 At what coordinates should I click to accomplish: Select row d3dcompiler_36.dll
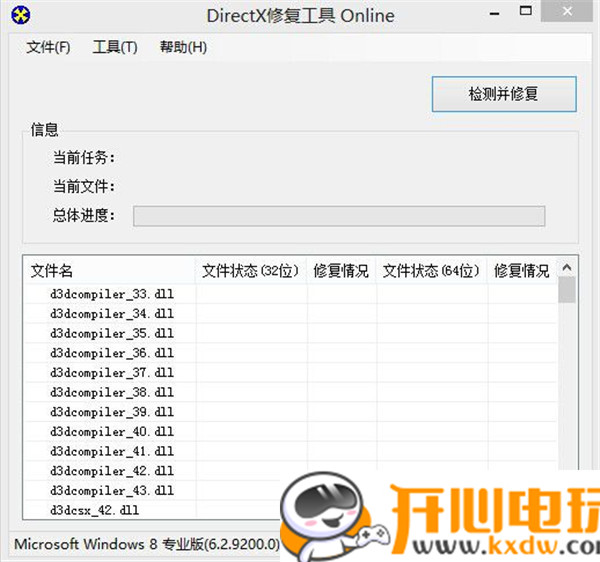(291, 353)
